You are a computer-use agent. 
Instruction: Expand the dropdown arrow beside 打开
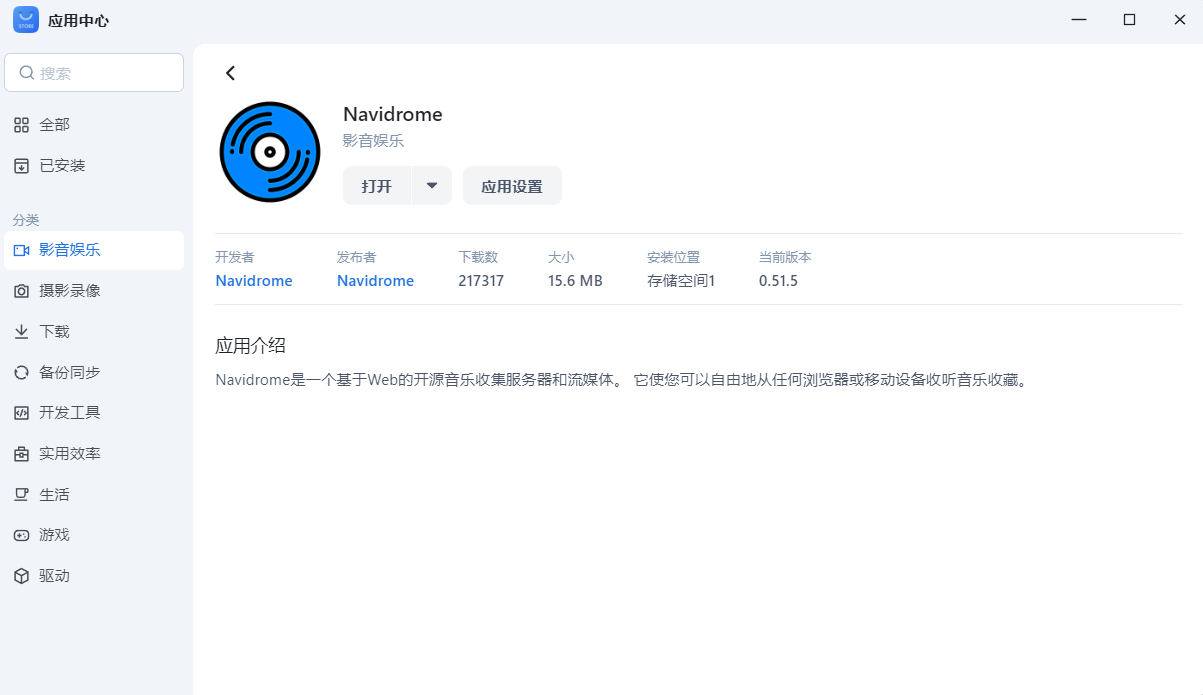click(x=432, y=186)
